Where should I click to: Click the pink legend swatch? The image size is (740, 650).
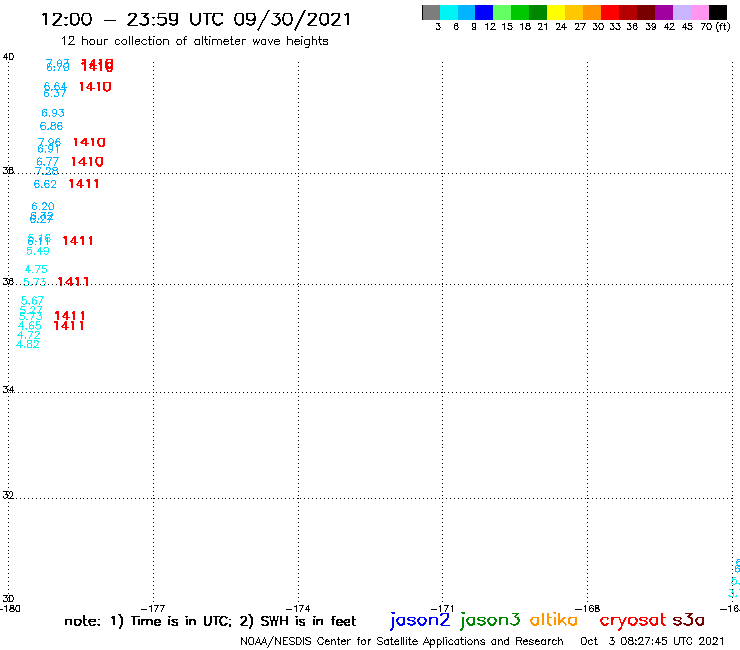coord(699,12)
